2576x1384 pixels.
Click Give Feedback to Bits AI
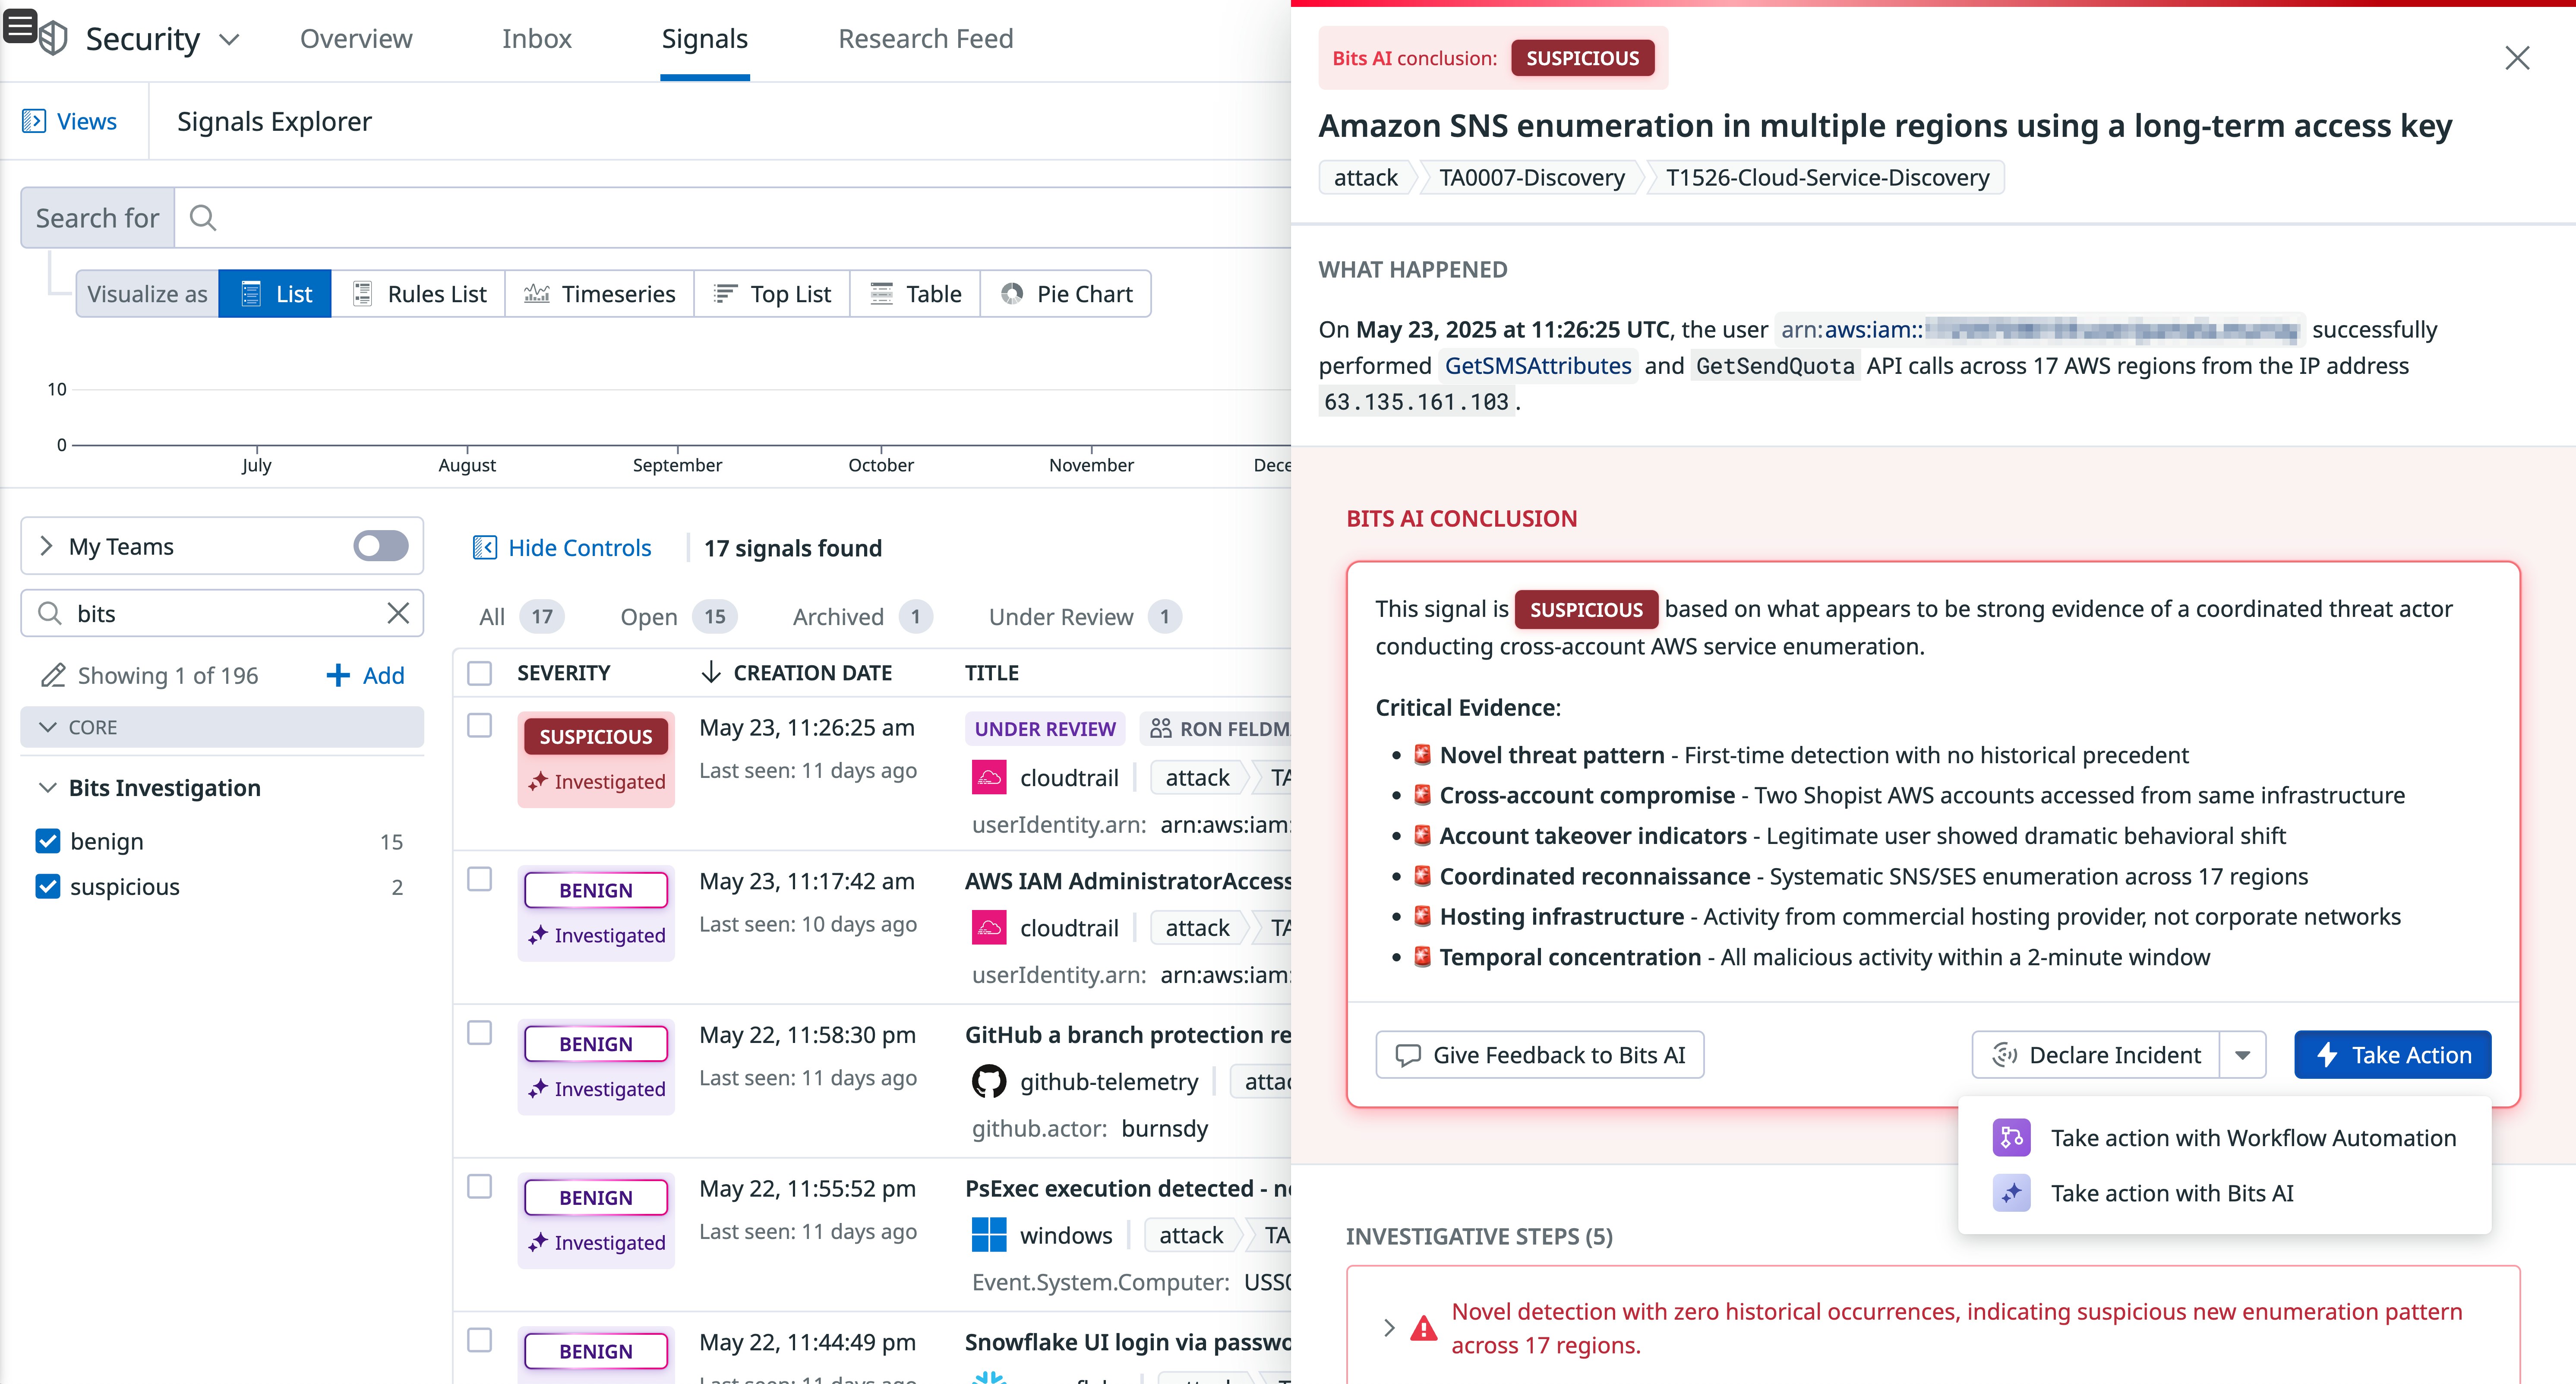click(1539, 1055)
